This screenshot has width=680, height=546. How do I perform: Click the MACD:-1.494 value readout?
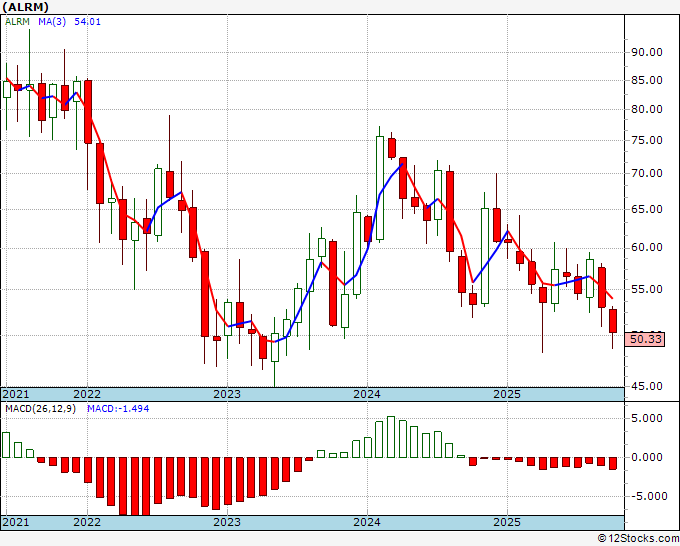click(x=118, y=409)
